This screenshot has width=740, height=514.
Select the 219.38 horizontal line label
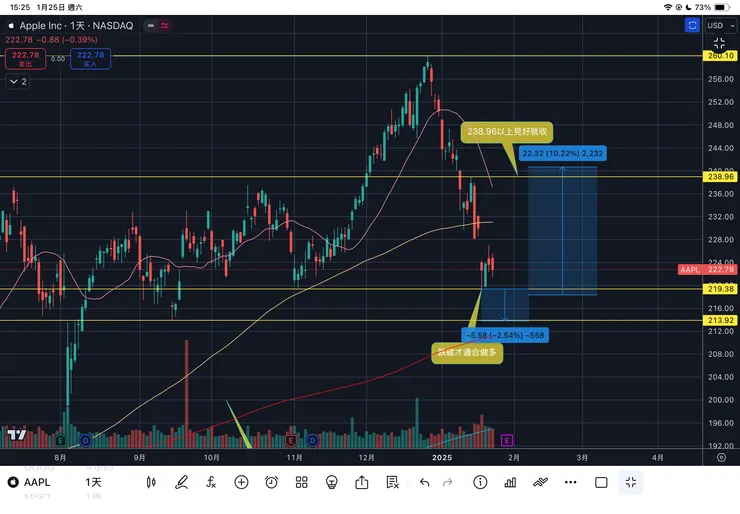[x=721, y=289]
